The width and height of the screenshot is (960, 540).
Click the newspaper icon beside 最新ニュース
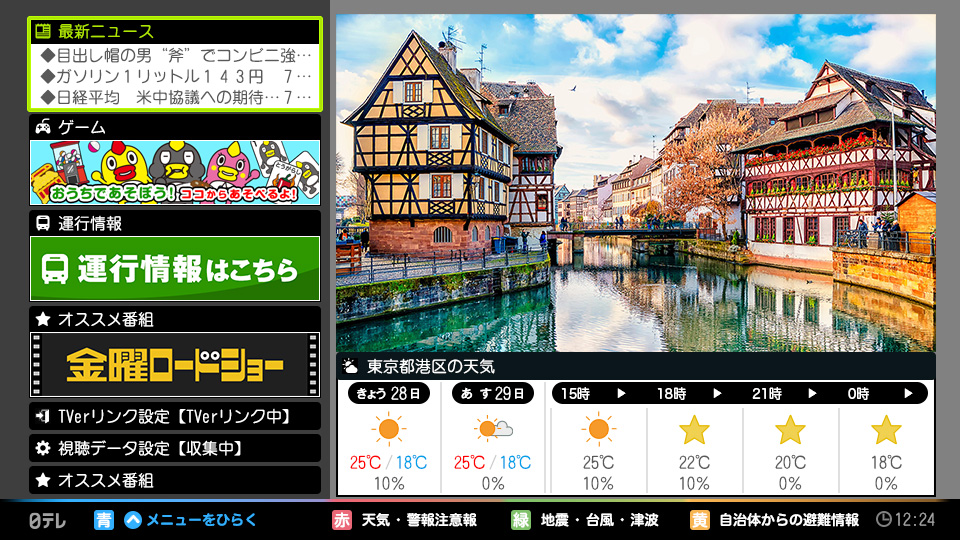(x=43, y=31)
